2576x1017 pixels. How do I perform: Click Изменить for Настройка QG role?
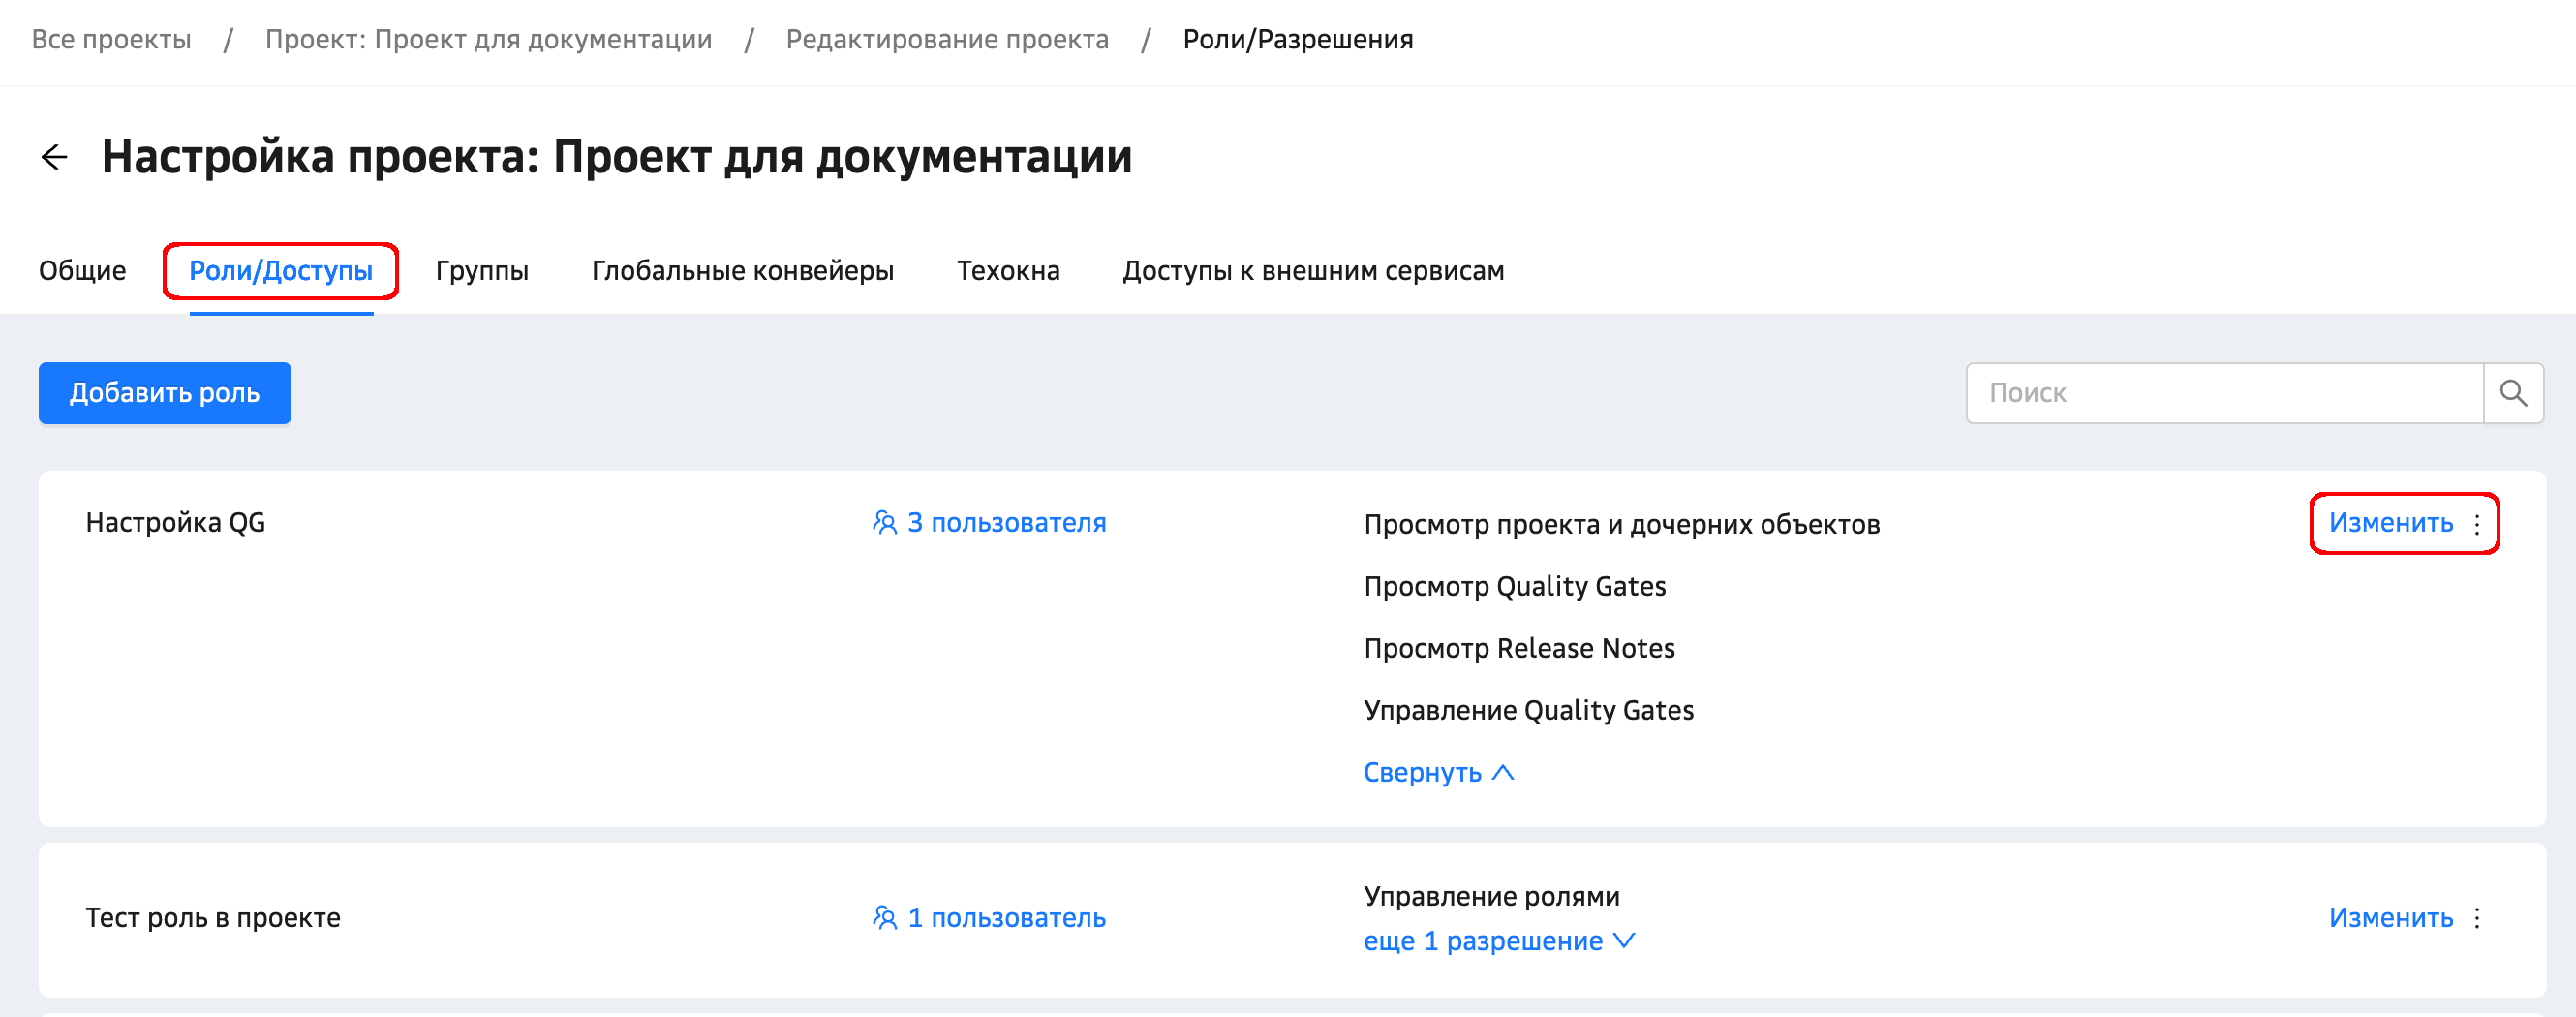(2390, 523)
